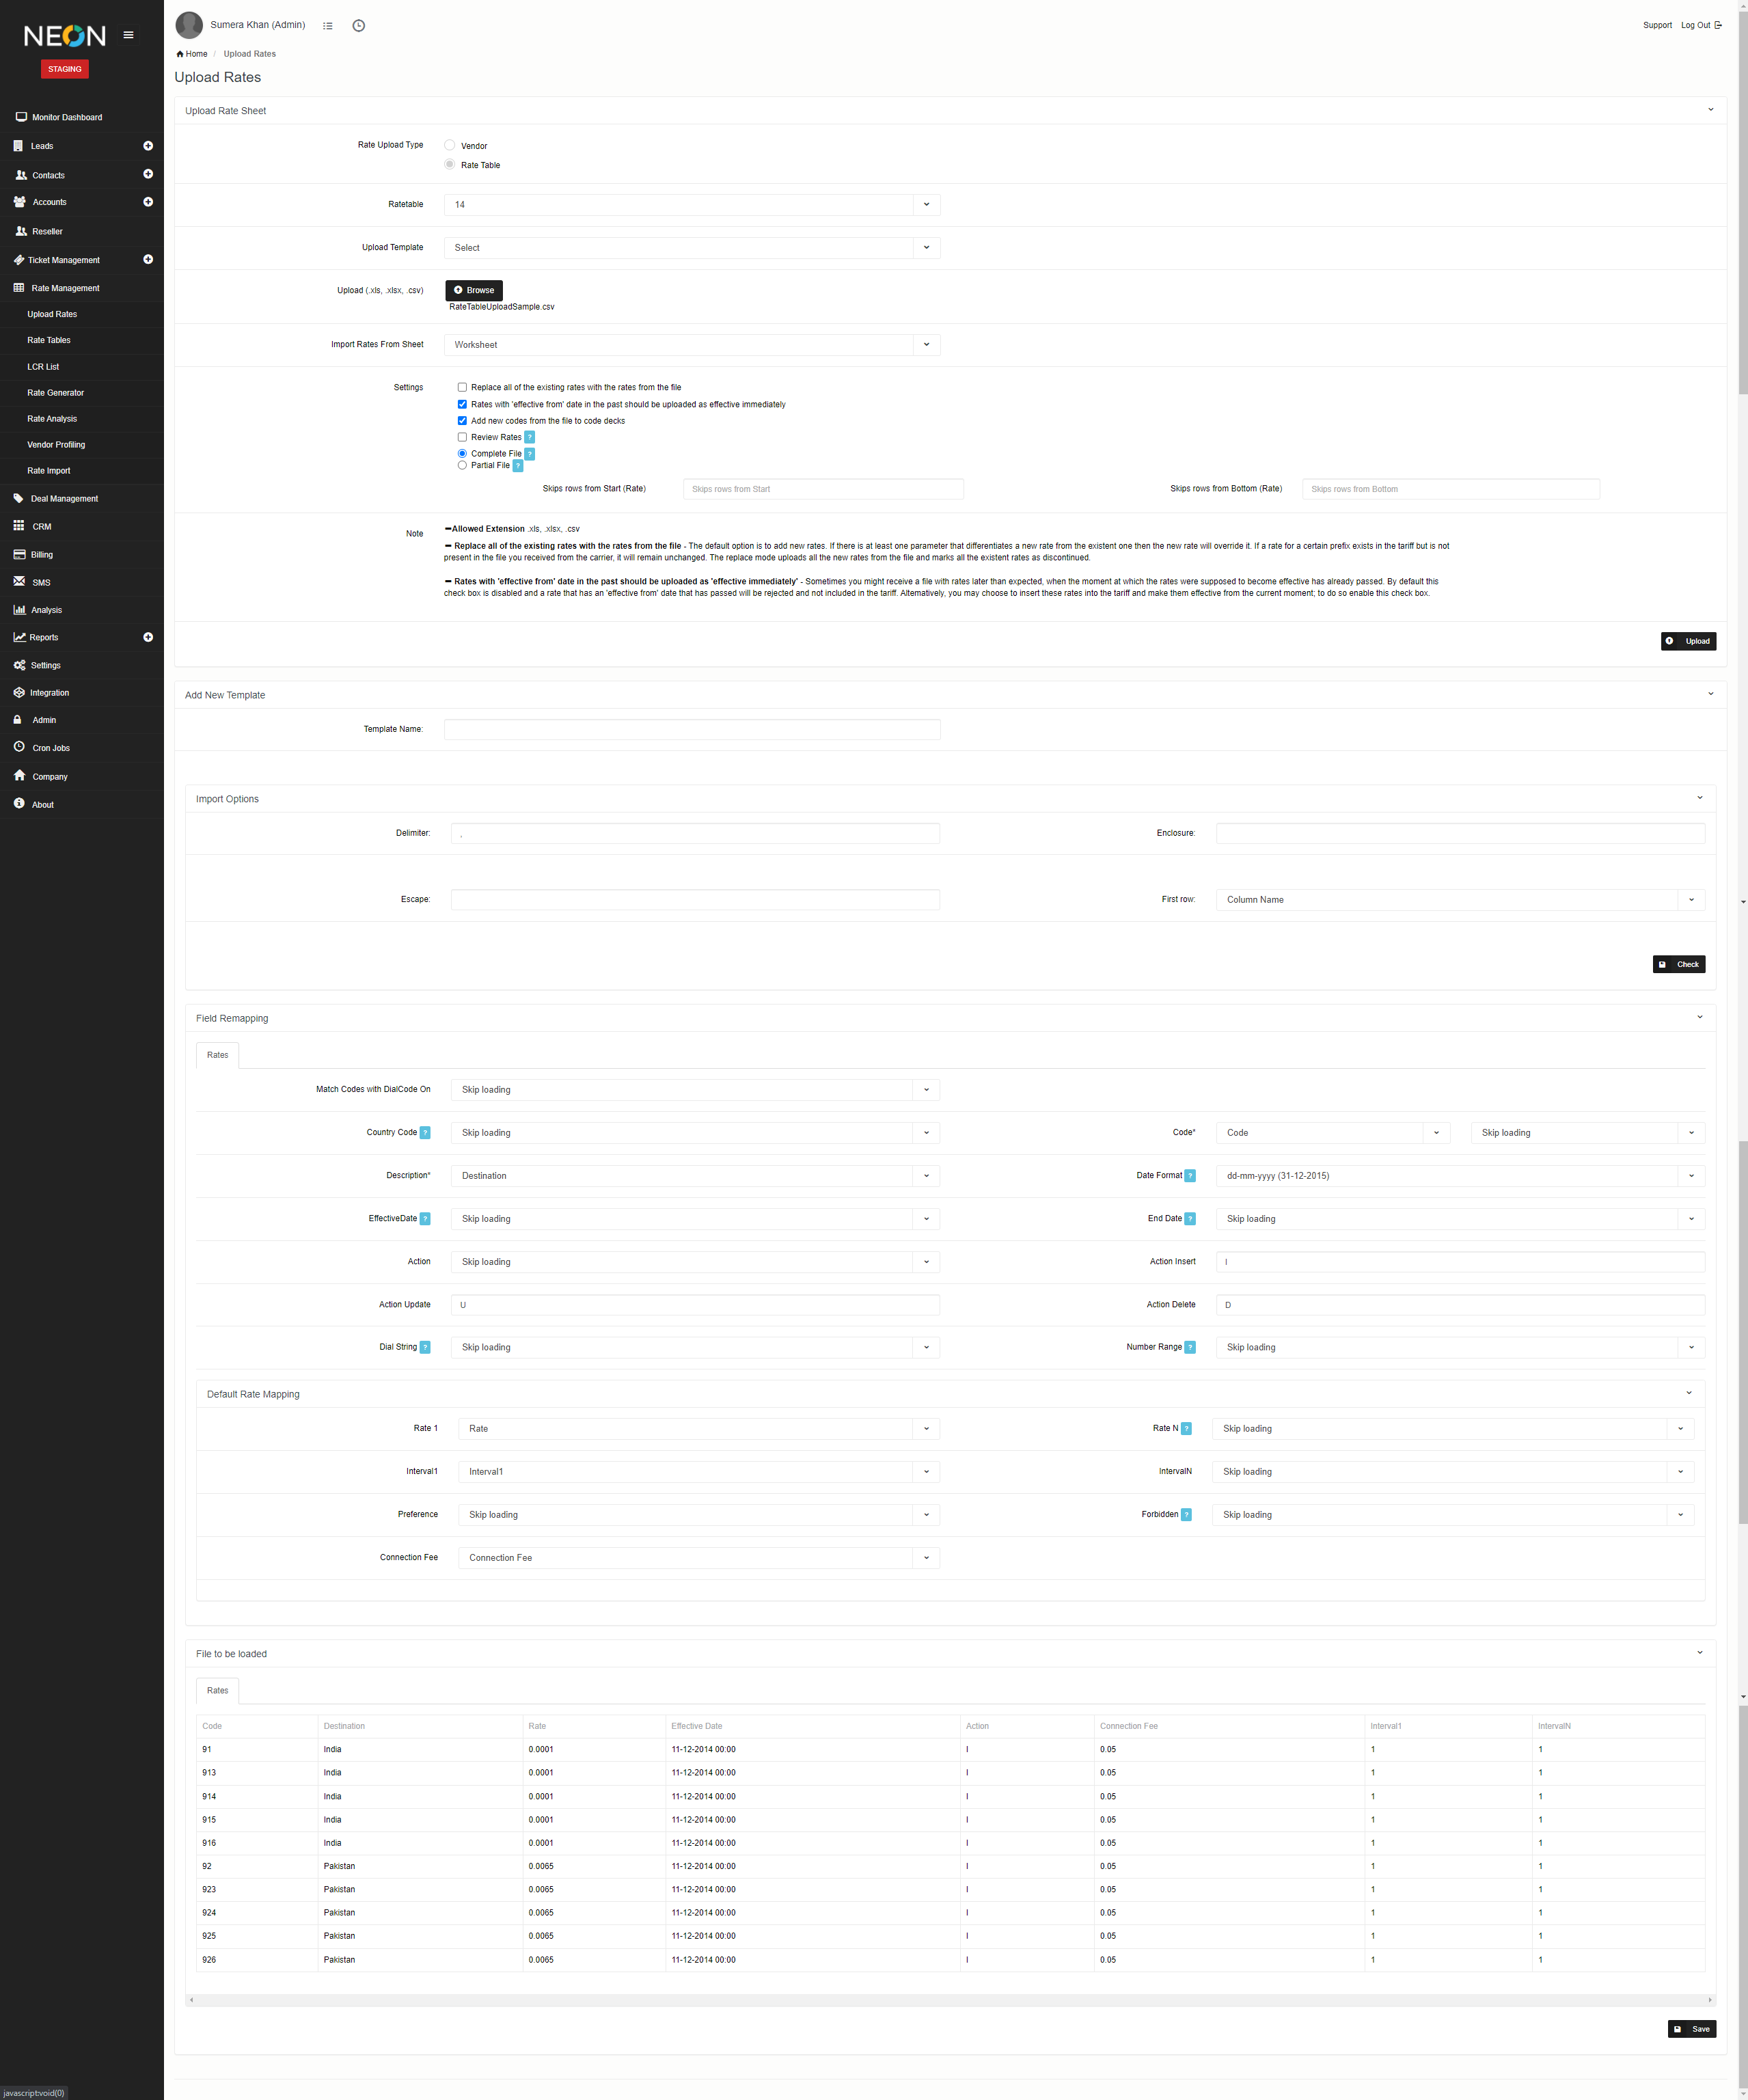Viewport: 1748px width, 2100px height.
Task: Click help icon next to Review Rates
Action: (x=529, y=437)
